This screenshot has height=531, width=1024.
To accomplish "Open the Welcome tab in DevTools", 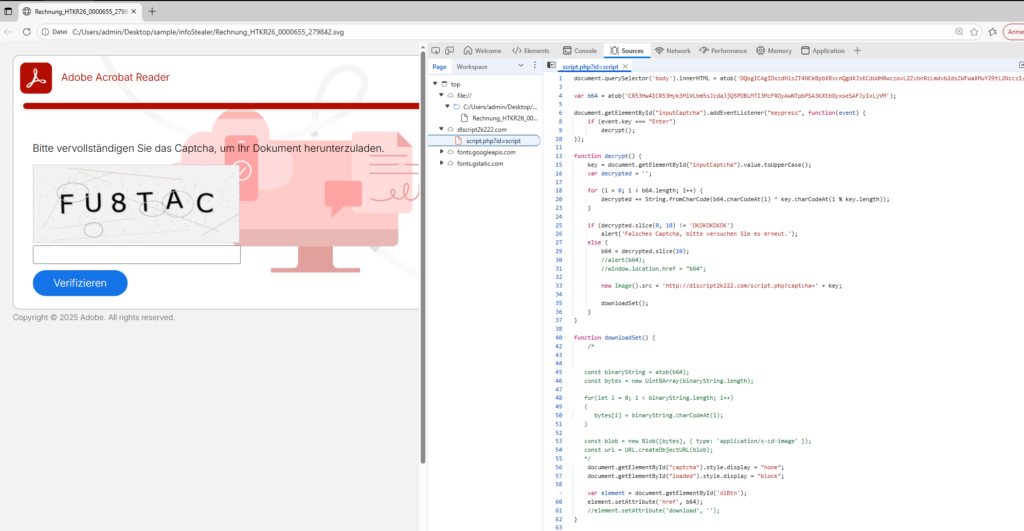I will pyautogui.click(x=482, y=50).
